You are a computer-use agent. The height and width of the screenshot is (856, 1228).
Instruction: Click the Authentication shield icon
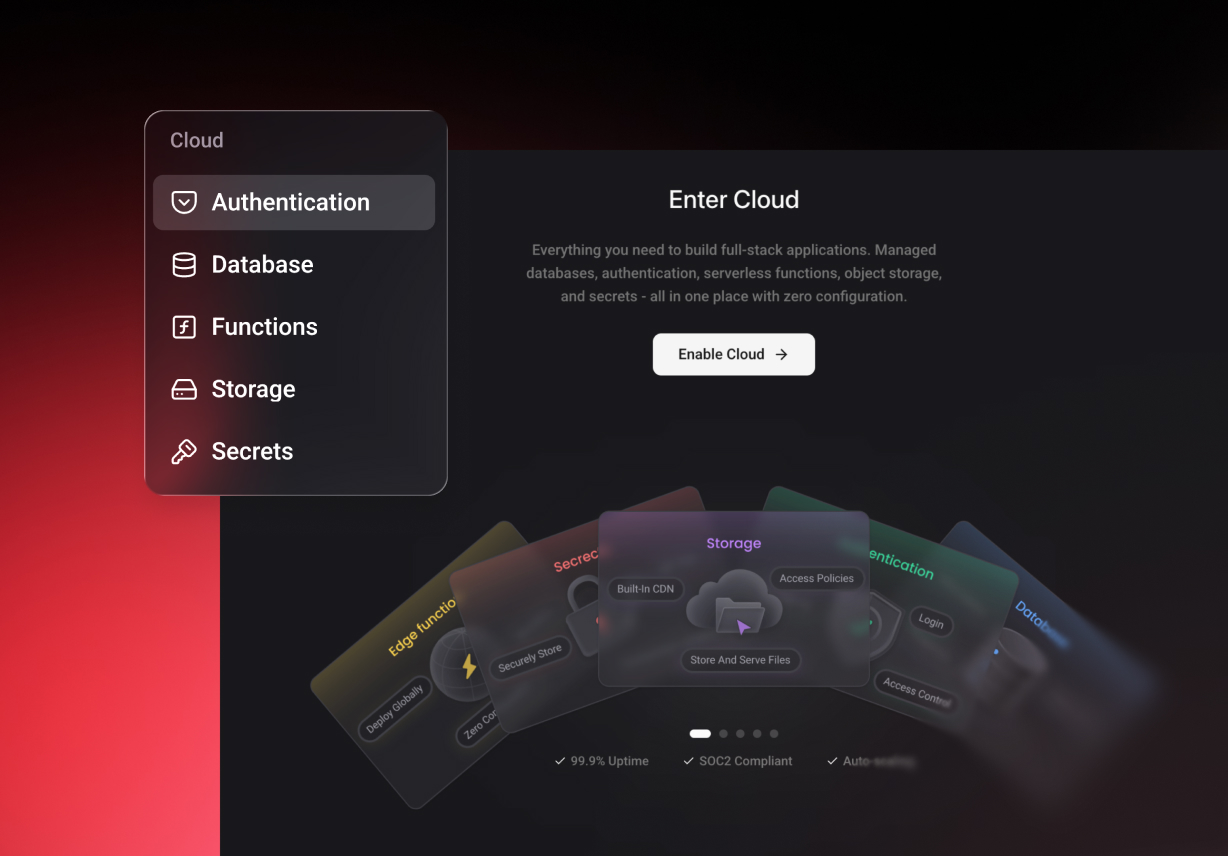(x=184, y=203)
